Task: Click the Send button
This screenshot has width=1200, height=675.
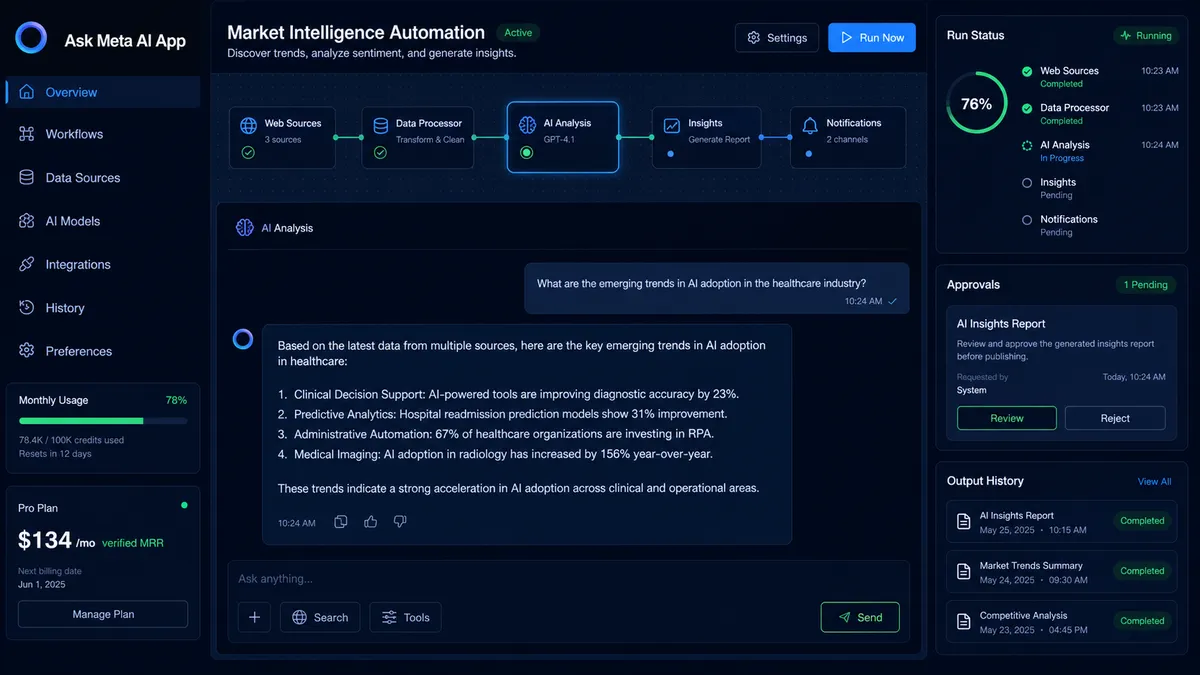Action: pyautogui.click(x=860, y=617)
